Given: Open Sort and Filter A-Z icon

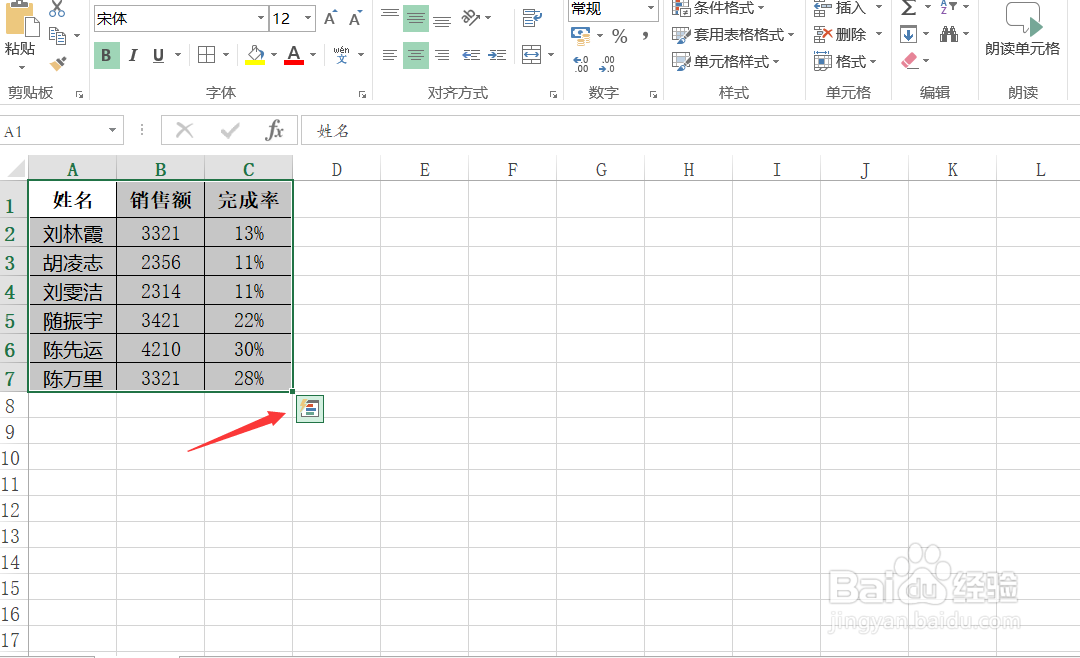Looking at the screenshot, I should point(948,8).
